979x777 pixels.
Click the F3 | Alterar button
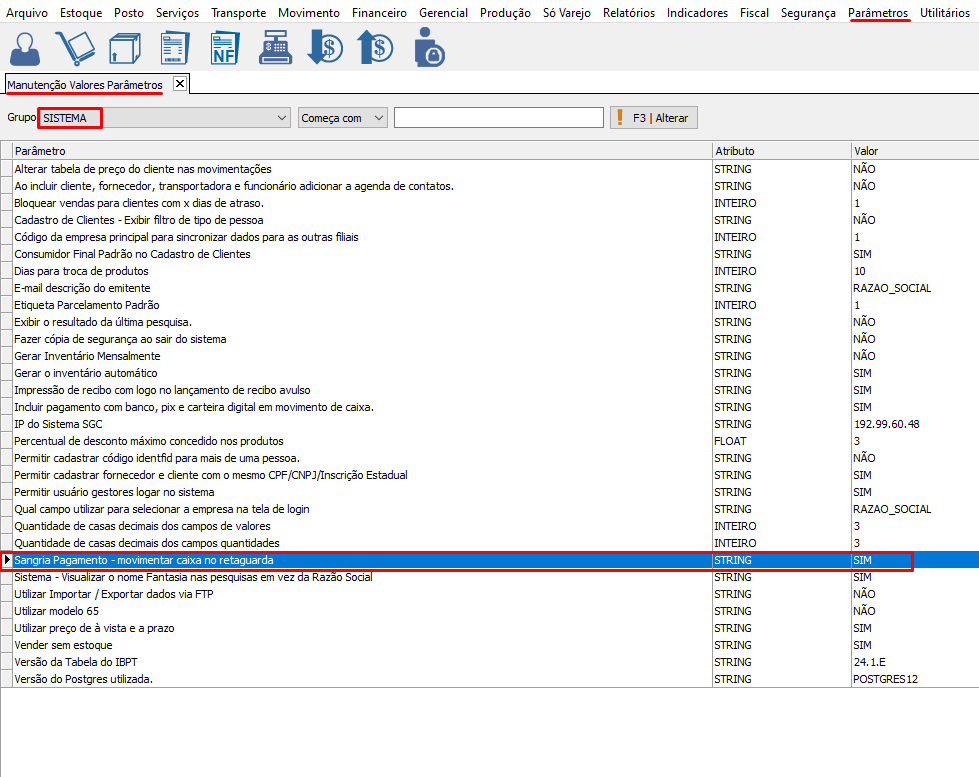[x=654, y=118]
